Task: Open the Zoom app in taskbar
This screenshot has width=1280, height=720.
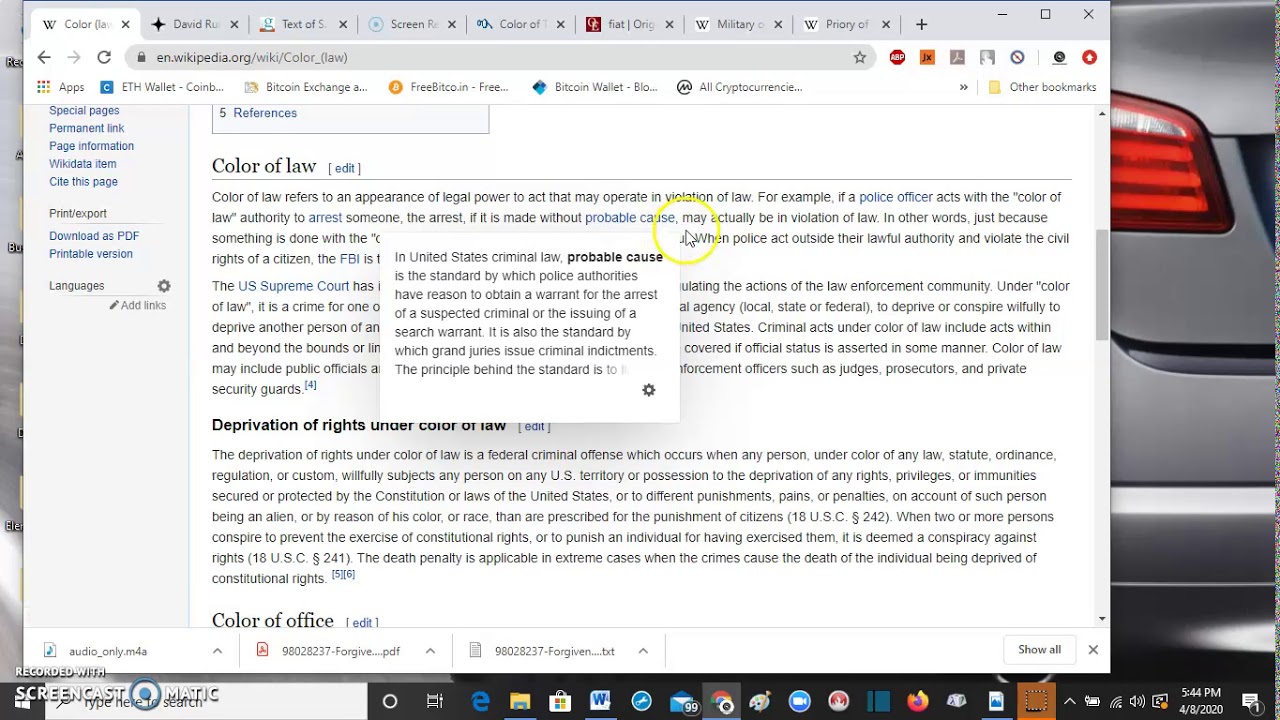Action: [799, 701]
